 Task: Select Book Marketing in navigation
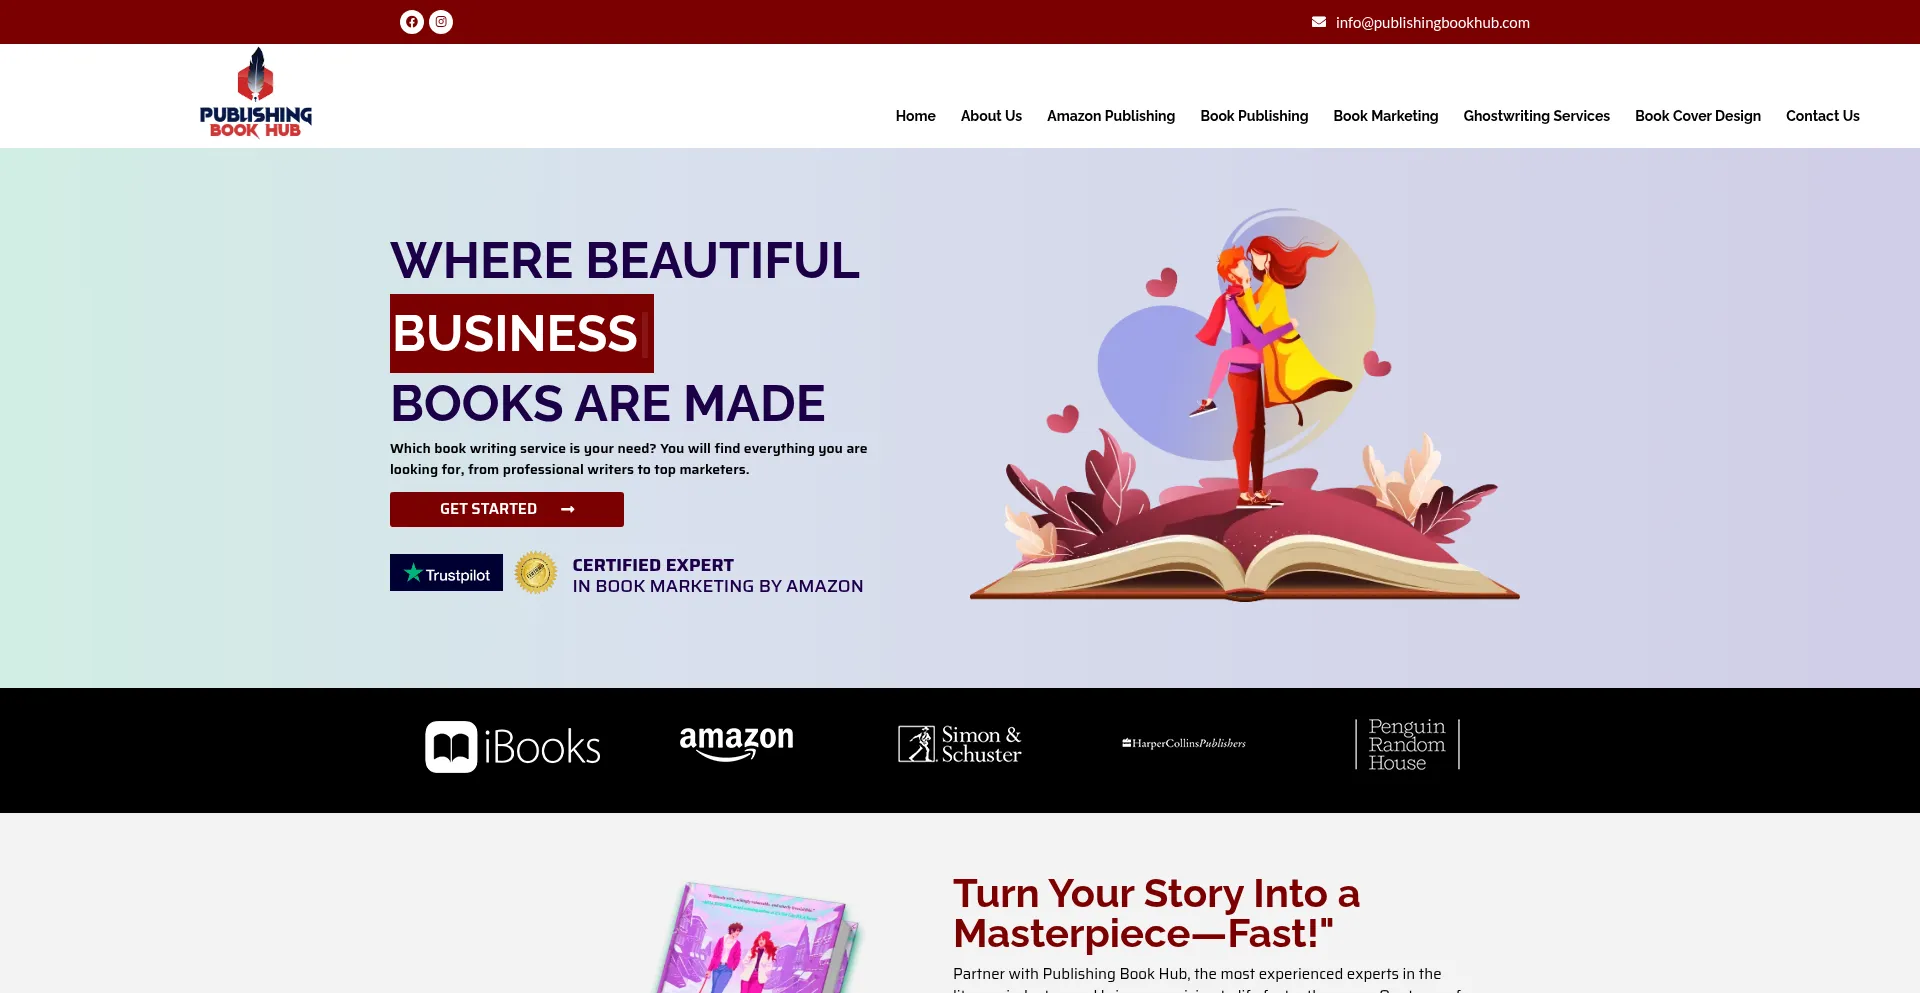[x=1386, y=116]
